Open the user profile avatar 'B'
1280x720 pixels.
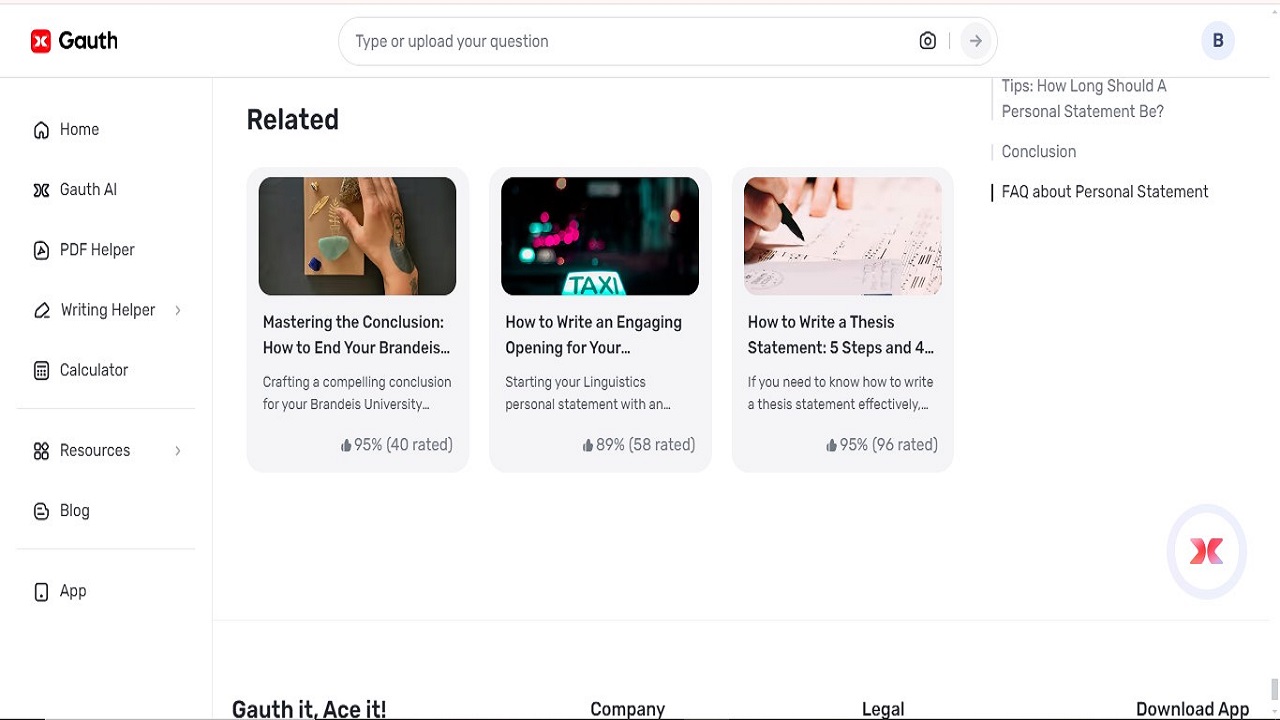1217,41
